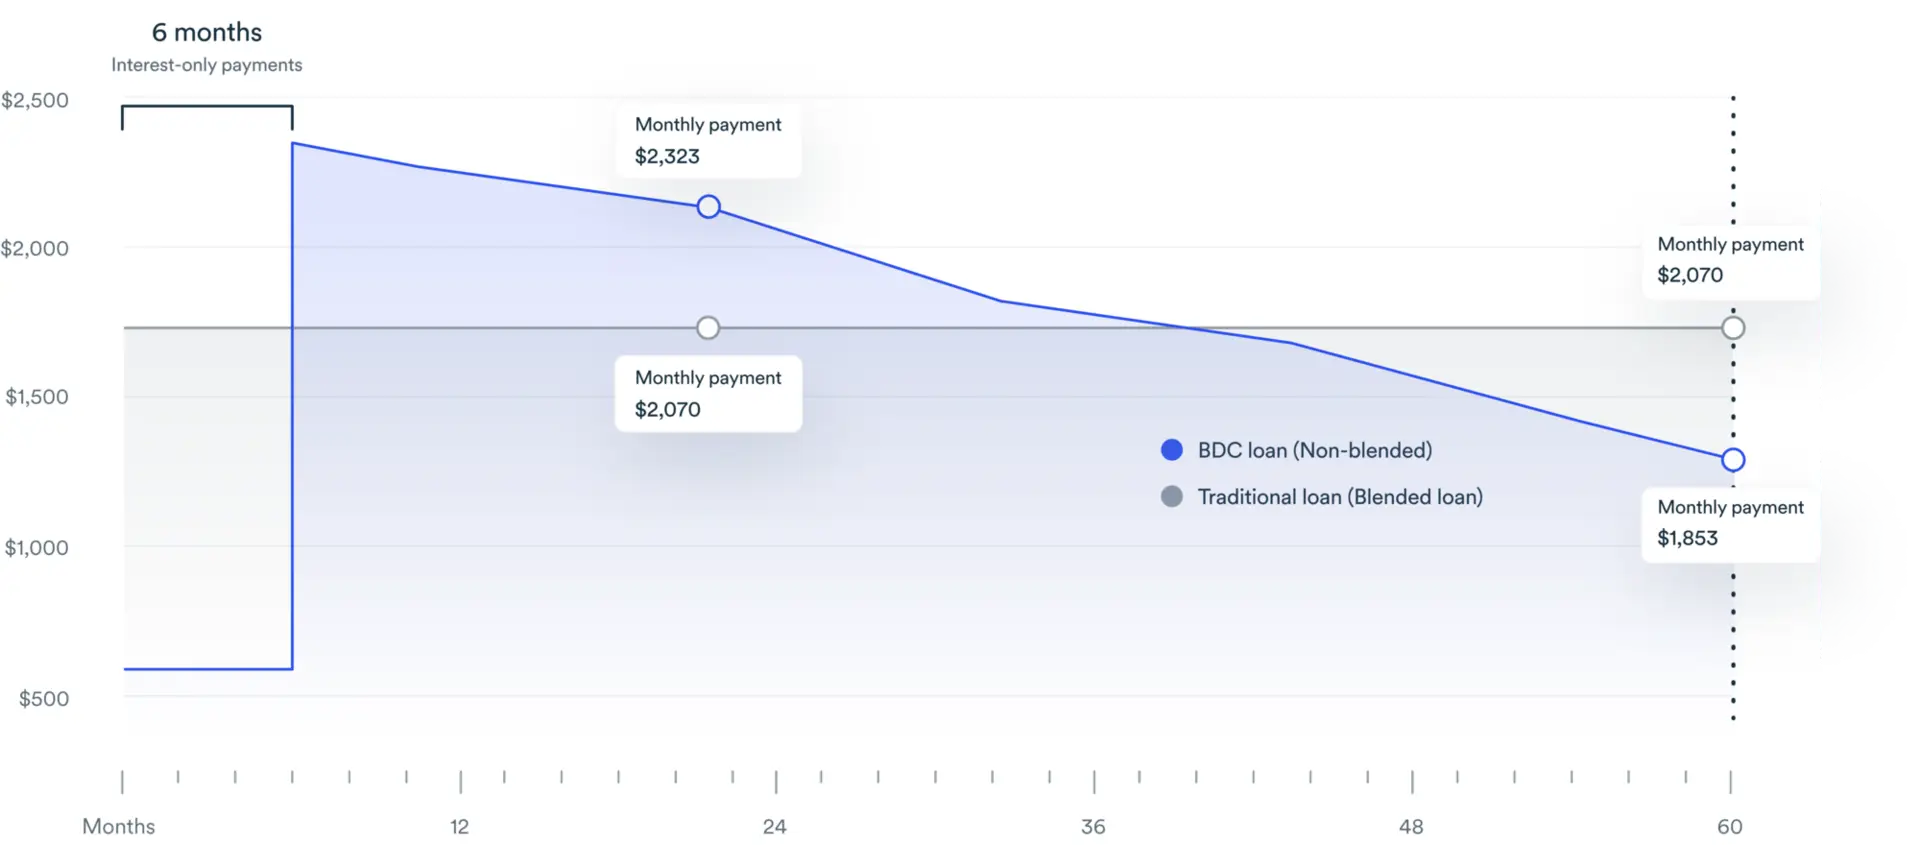Toggle the Traditional loan (Blended loan) legend label
1920x845 pixels.
[x=1340, y=497]
